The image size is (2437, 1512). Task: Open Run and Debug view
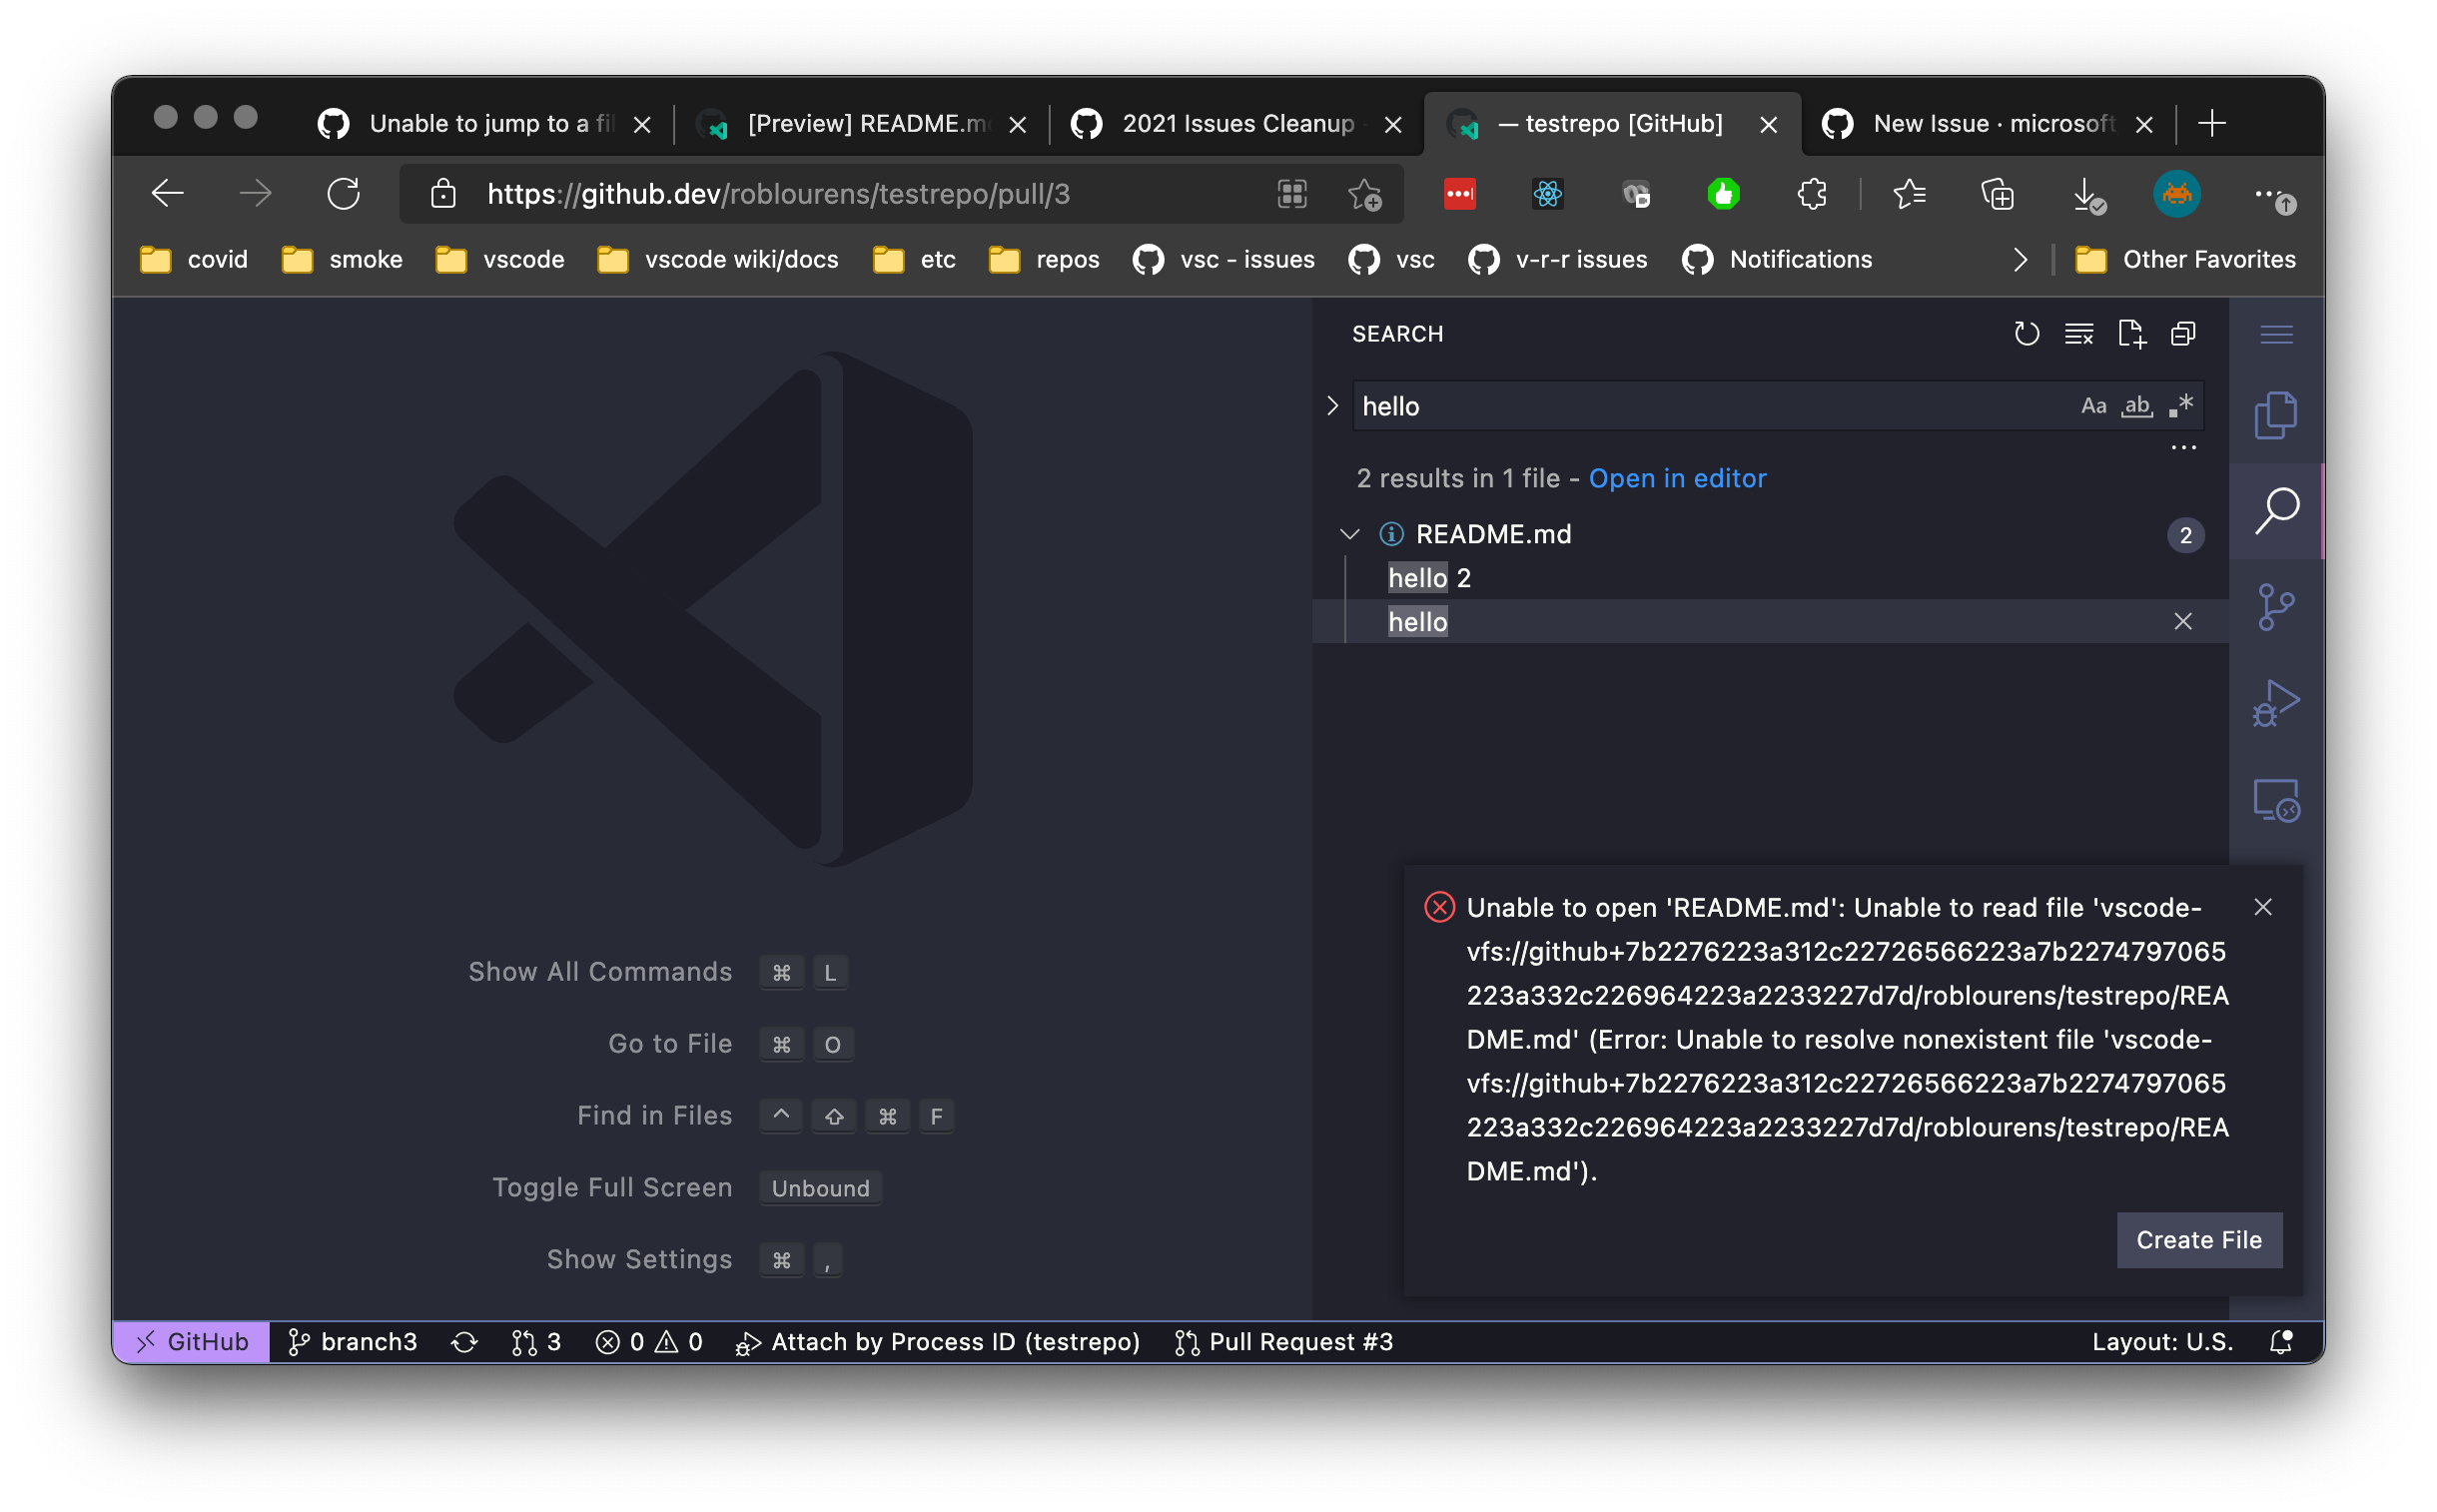point(2276,703)
